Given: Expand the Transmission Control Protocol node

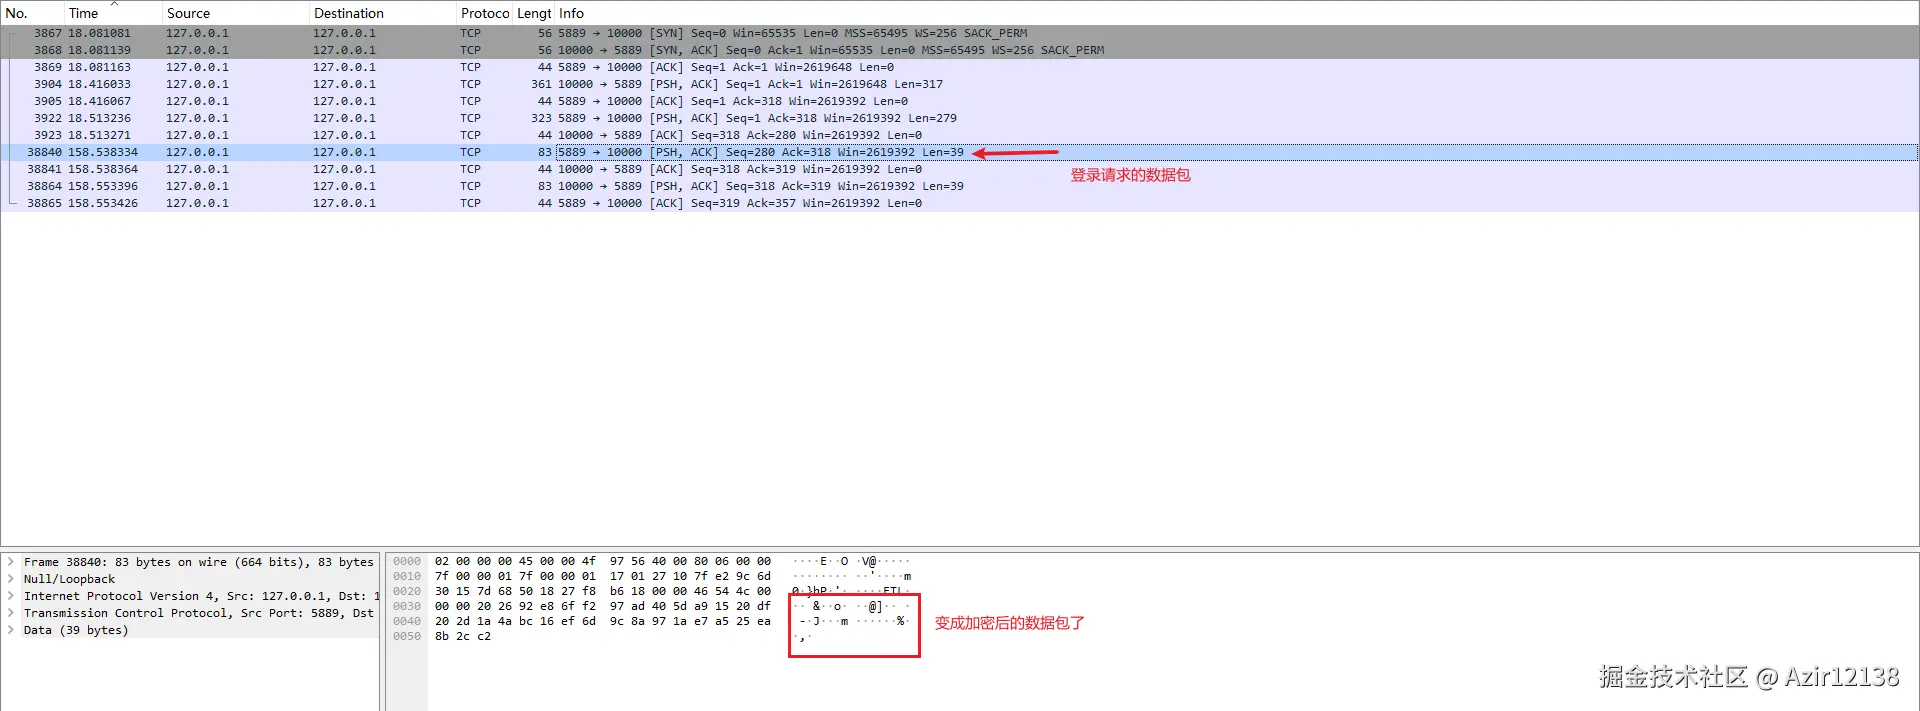Looking at the screenshot, I should click(11, 613).
